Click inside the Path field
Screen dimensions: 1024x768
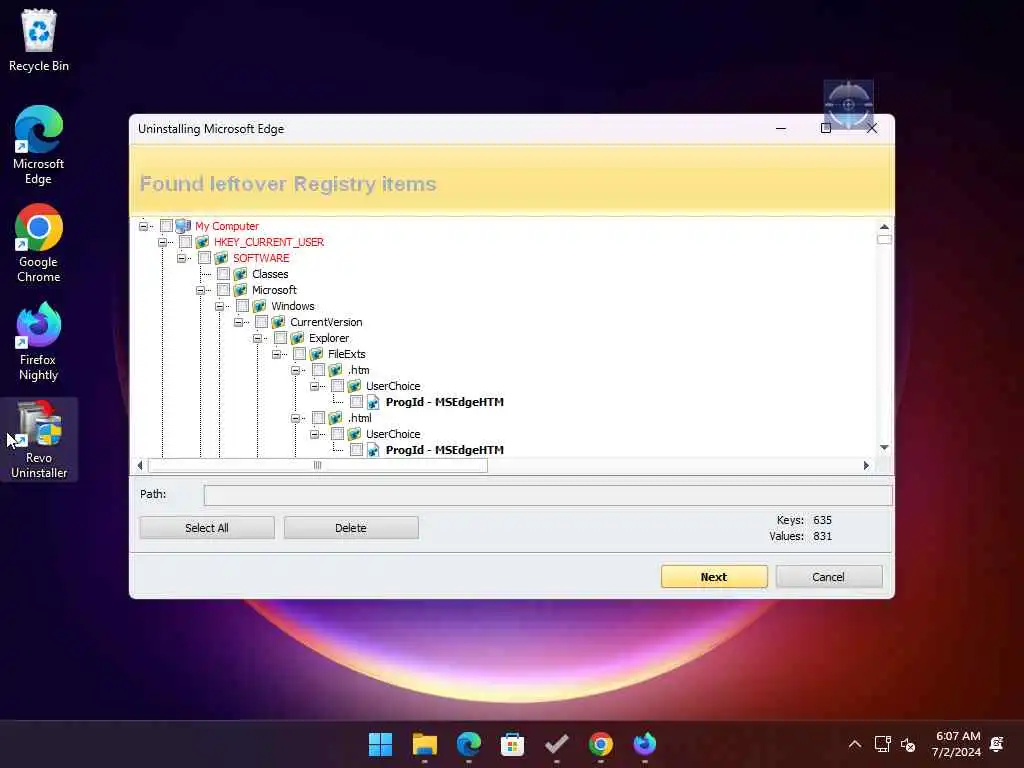click(548, 495)
